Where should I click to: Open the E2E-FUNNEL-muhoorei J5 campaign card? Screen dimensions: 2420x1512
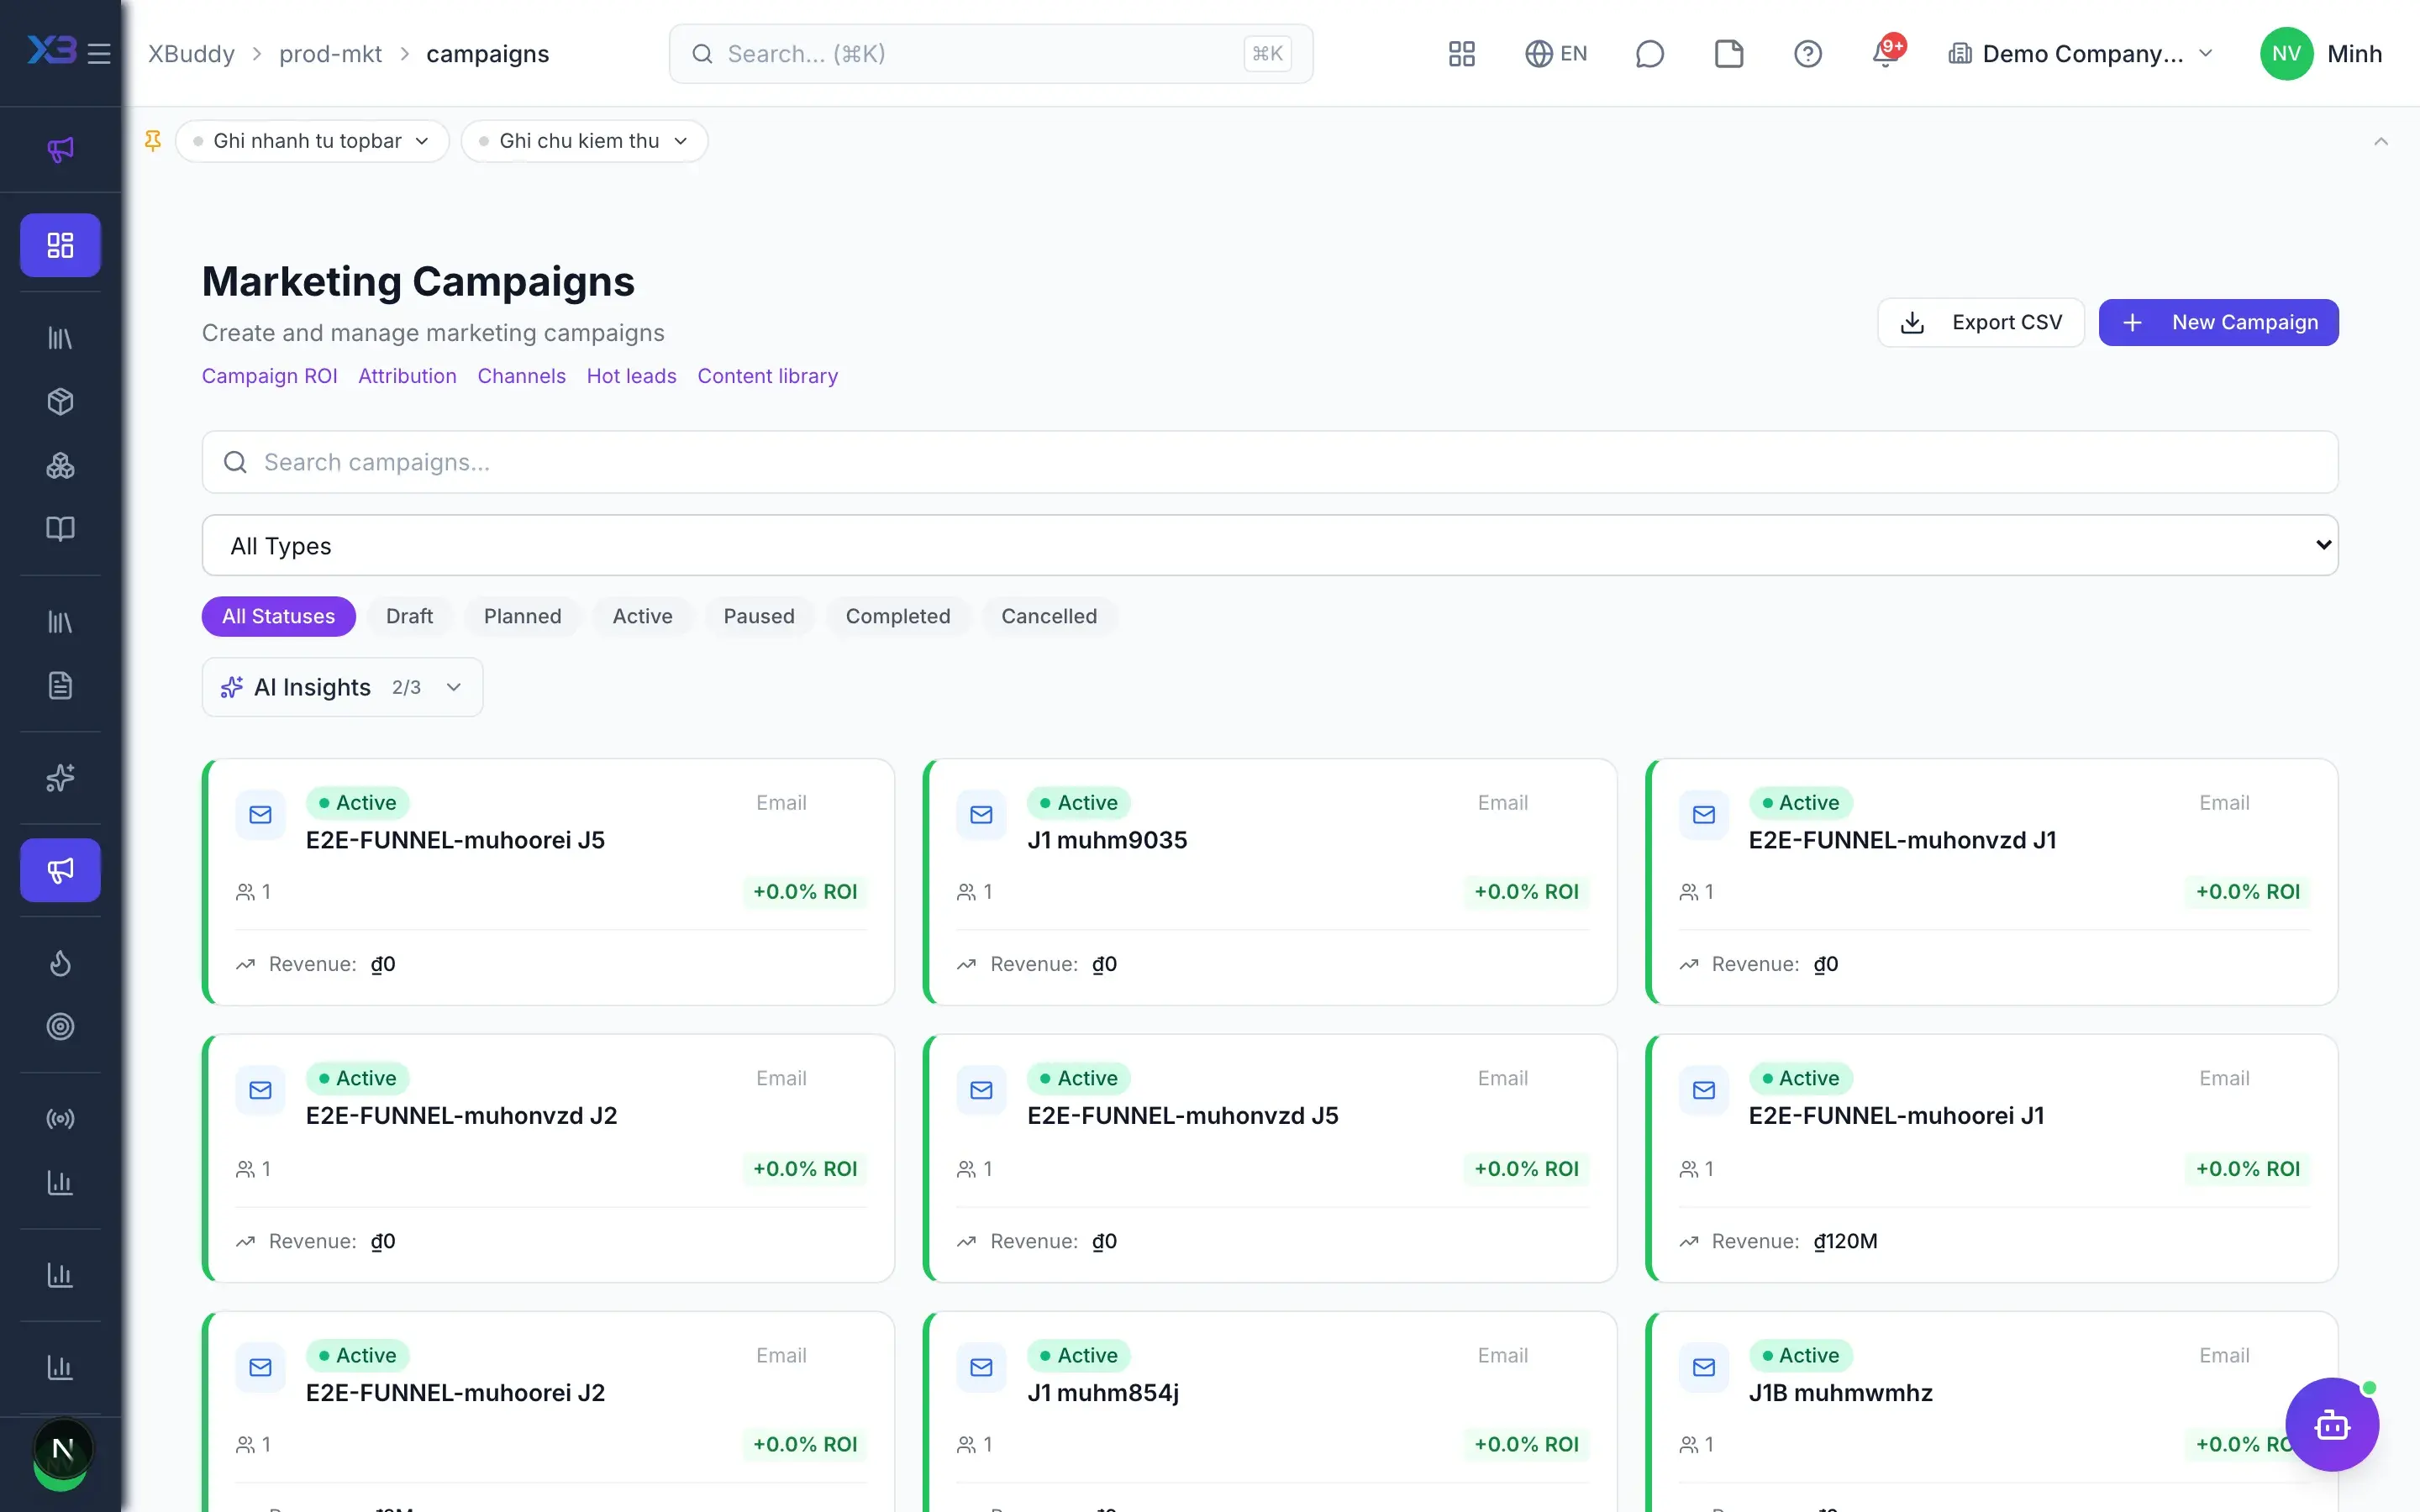coord(548,882)
